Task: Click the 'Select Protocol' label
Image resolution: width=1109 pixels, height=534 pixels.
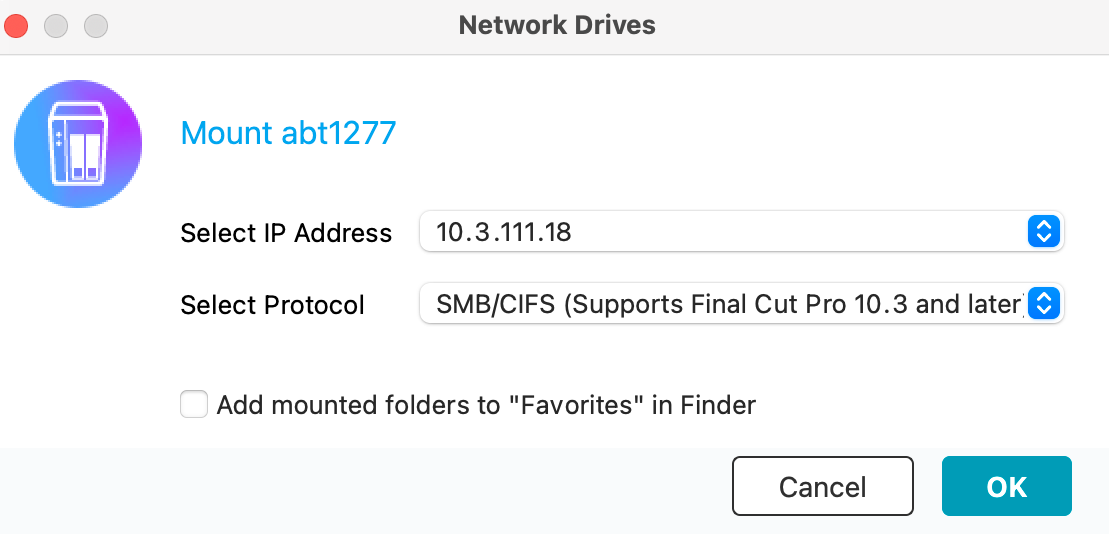Action: click(x=272, y=305)
